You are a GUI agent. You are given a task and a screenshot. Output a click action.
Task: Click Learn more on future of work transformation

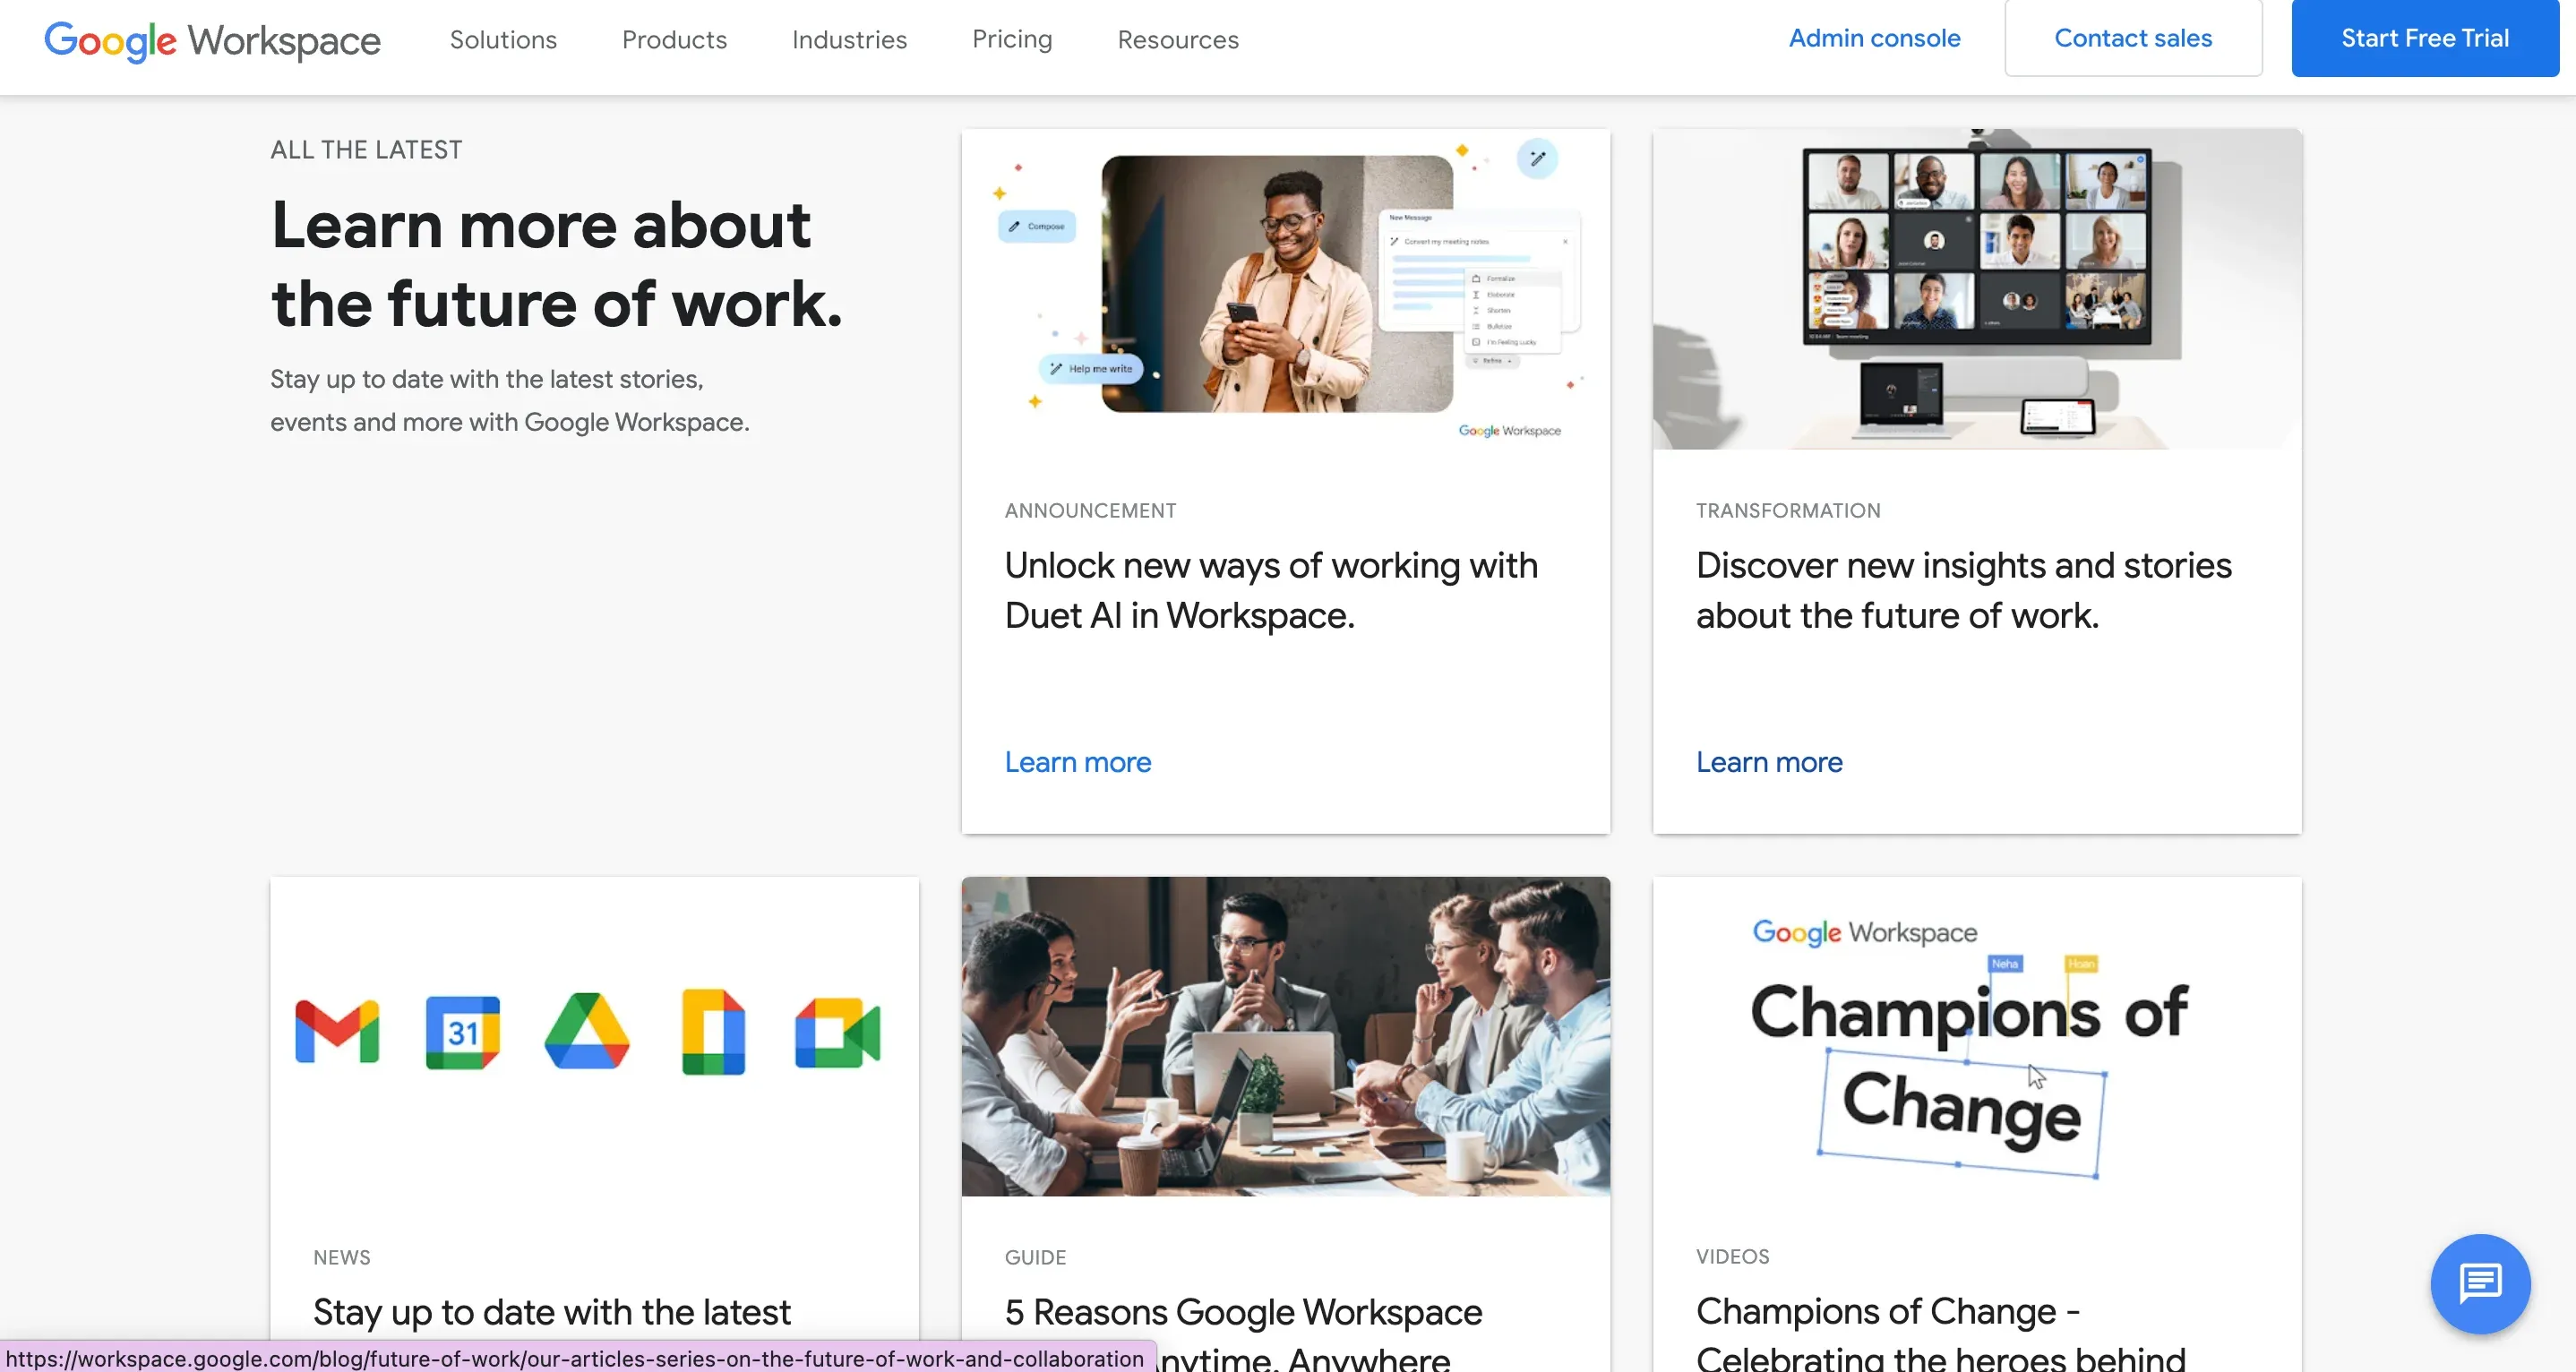coord(1768,762)
